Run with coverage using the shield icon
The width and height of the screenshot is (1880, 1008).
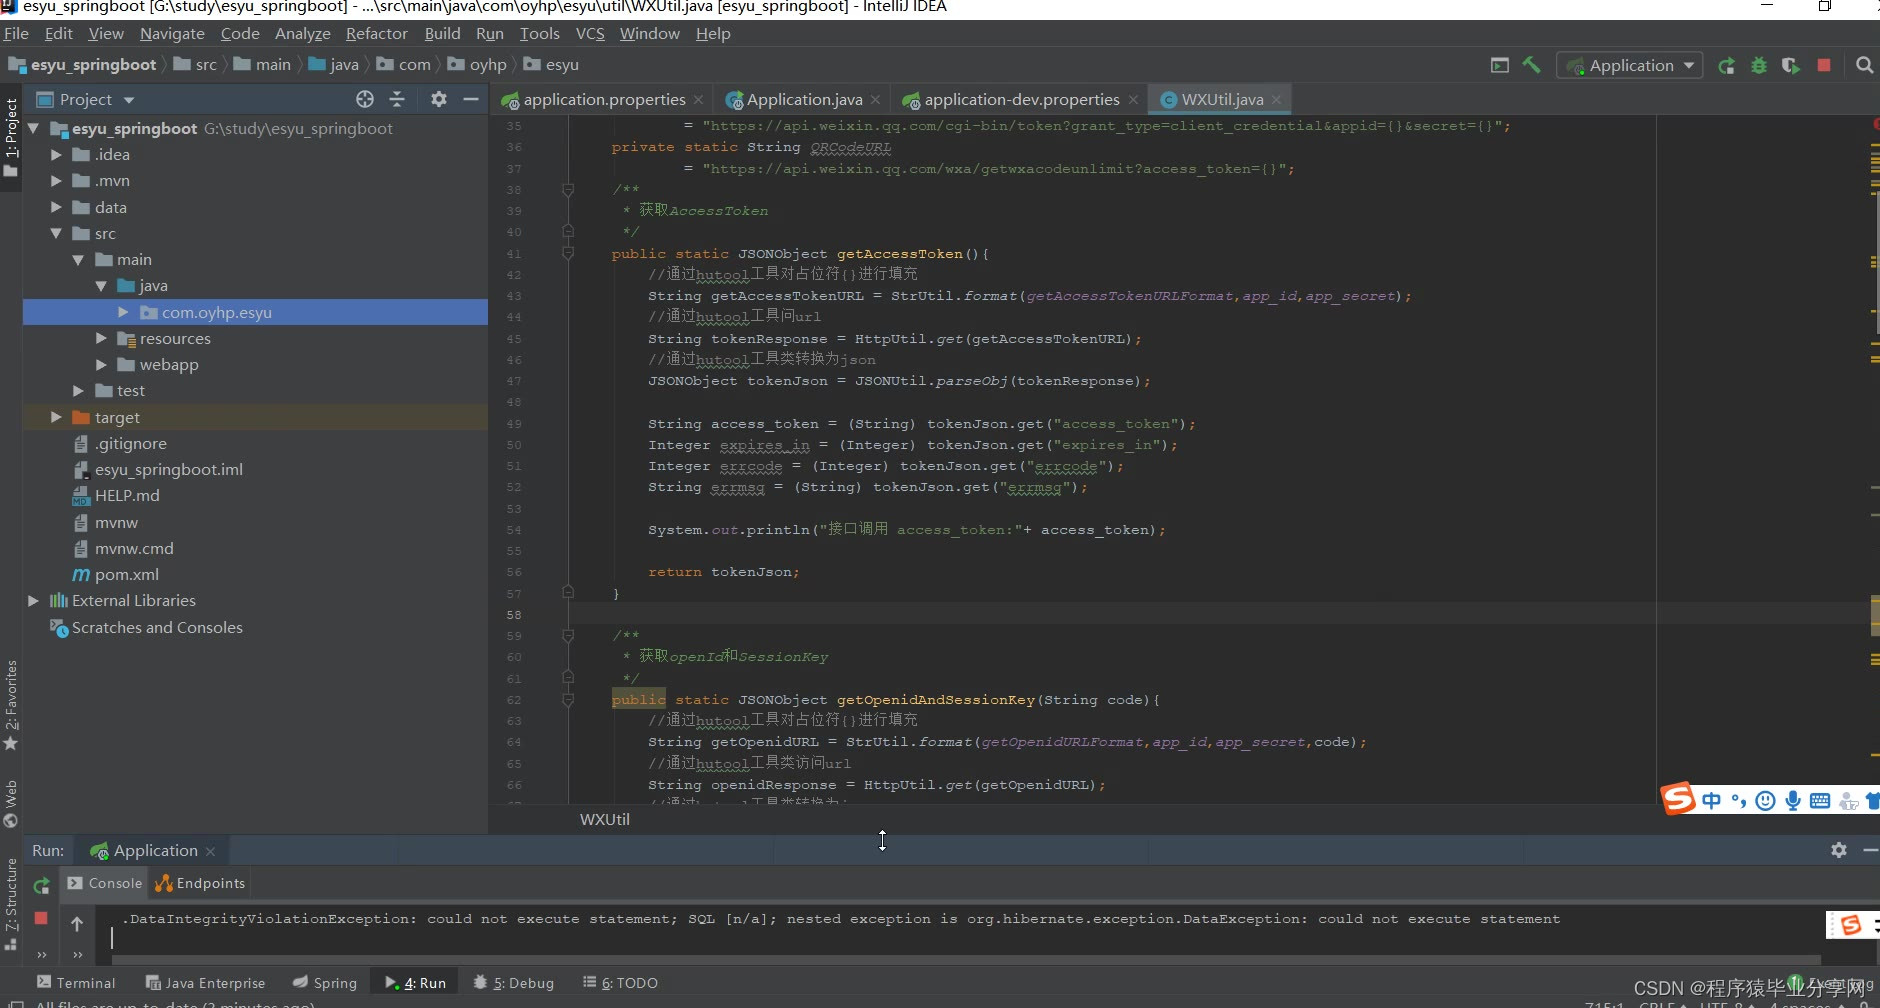tap(1791, 66)
